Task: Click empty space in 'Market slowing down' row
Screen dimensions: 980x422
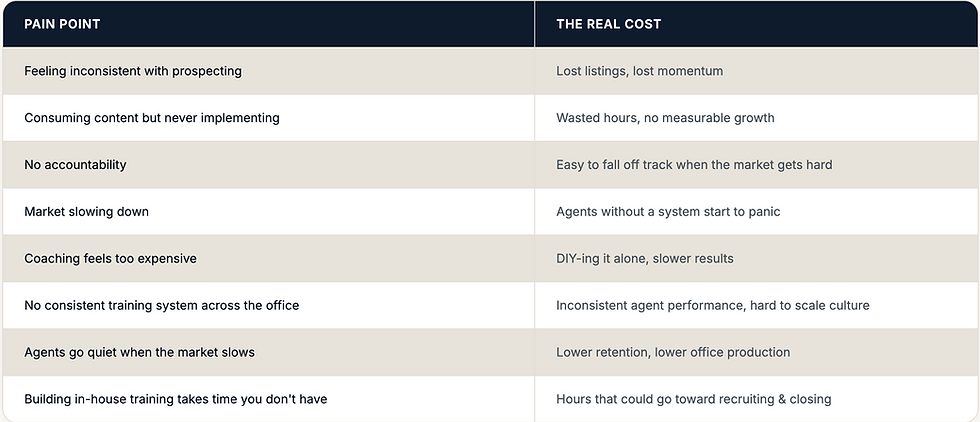Action: click(344, 211)
